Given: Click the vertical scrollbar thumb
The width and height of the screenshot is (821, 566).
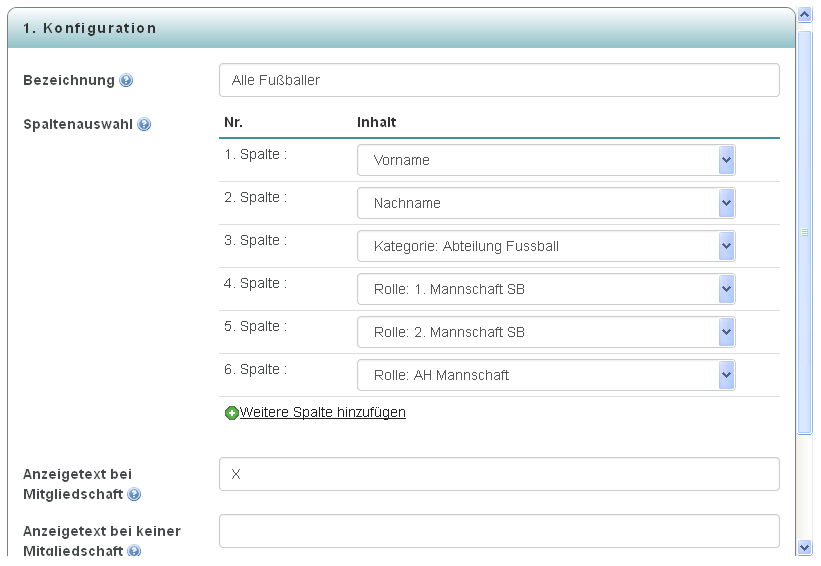Looking at the screenshot, I should [804, 232].
